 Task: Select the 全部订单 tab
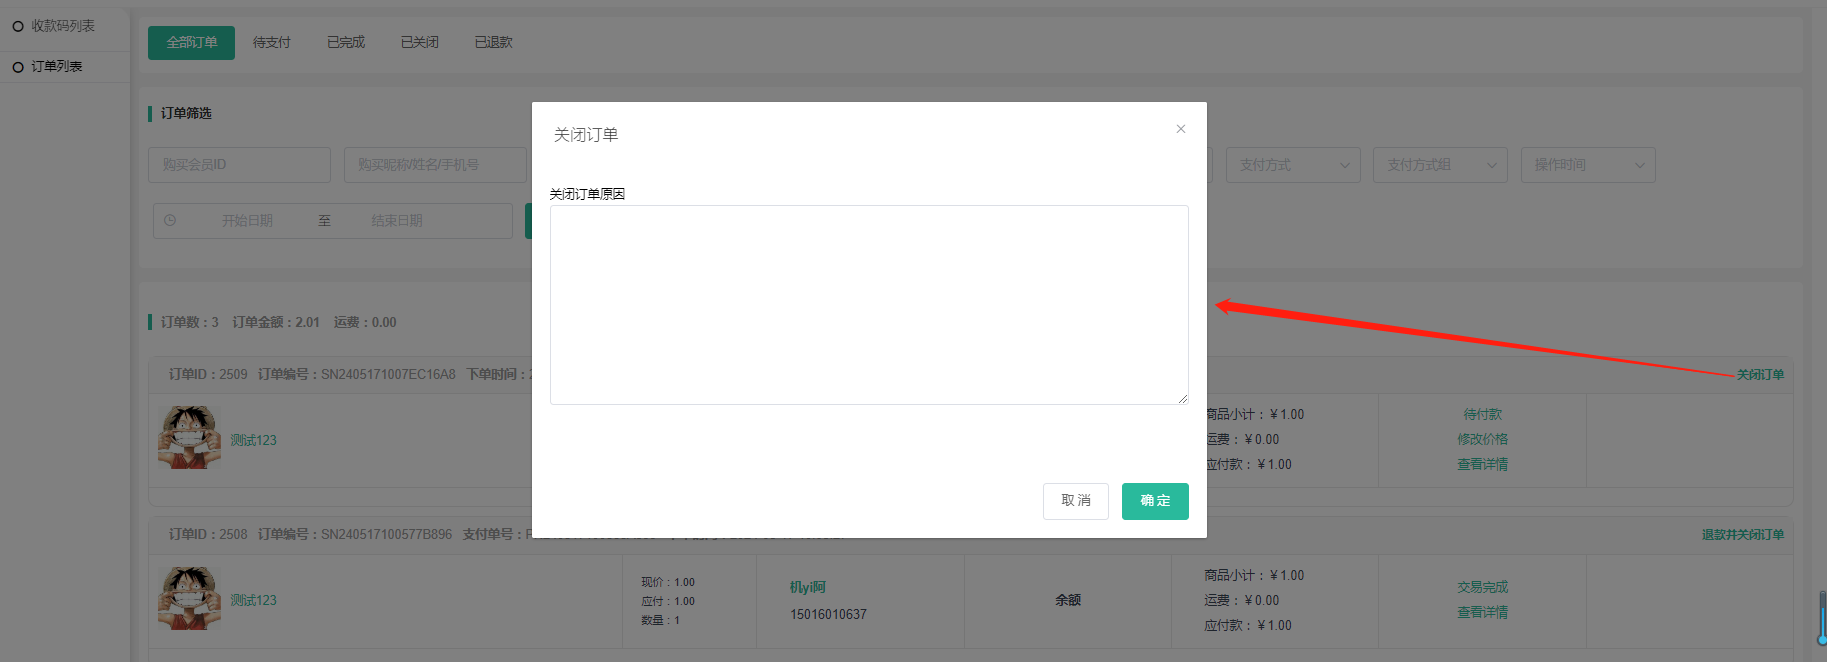(x=191, y=43)
